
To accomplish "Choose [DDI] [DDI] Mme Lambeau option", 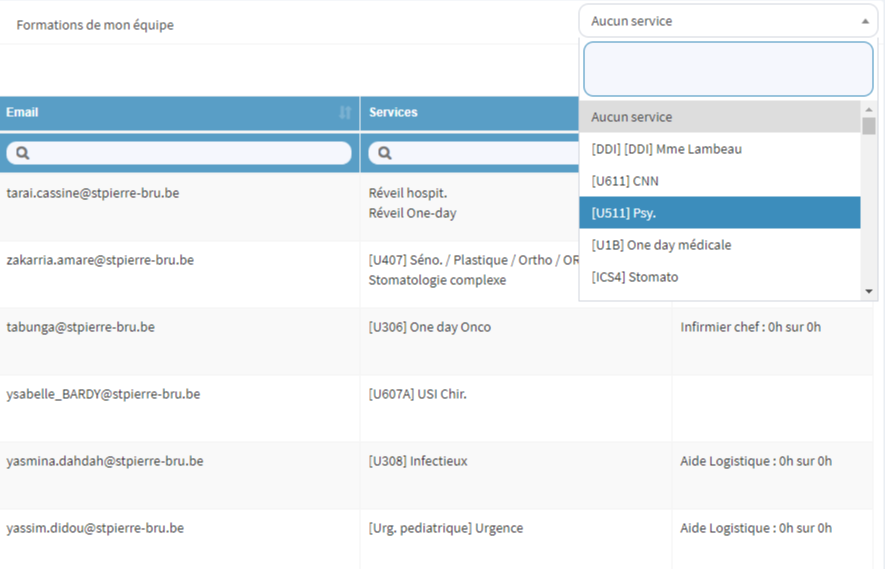I will pyautogui.click(x=720, y=149).
